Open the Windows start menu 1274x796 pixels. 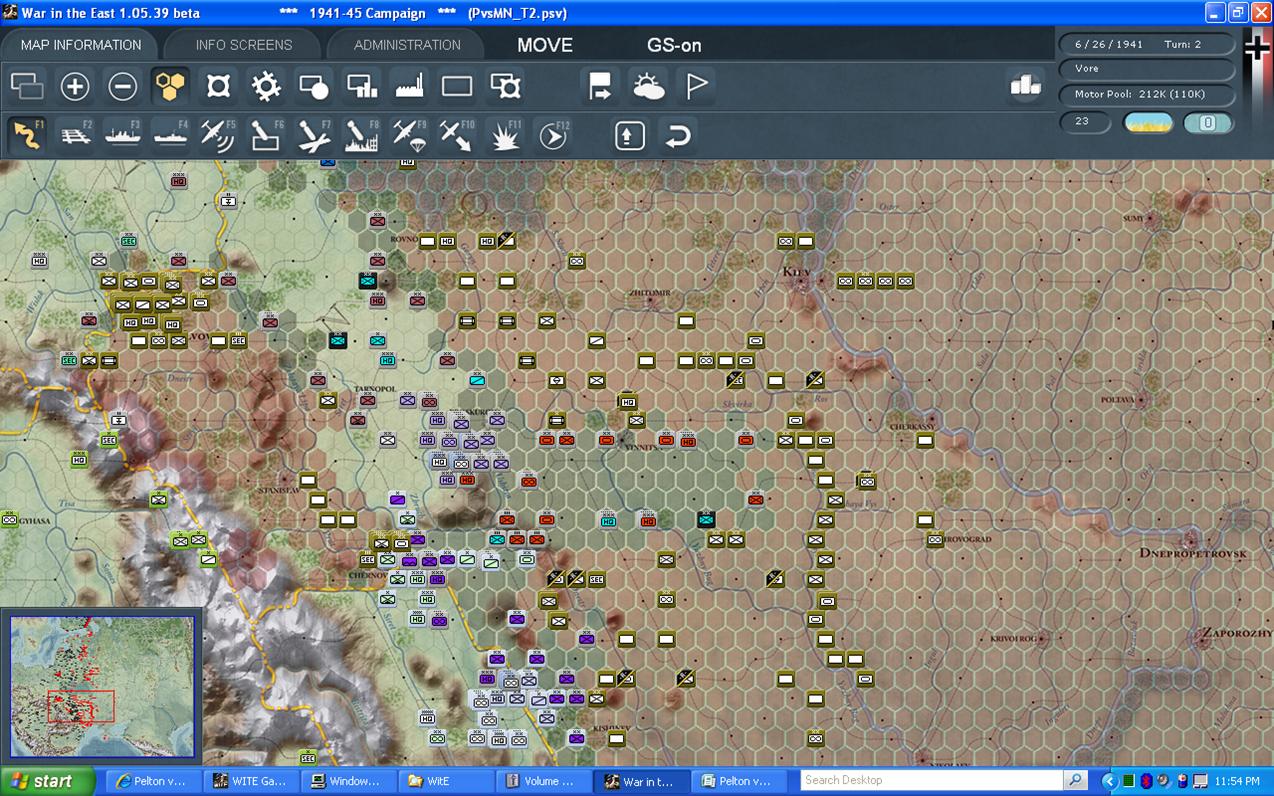(47, 781)
